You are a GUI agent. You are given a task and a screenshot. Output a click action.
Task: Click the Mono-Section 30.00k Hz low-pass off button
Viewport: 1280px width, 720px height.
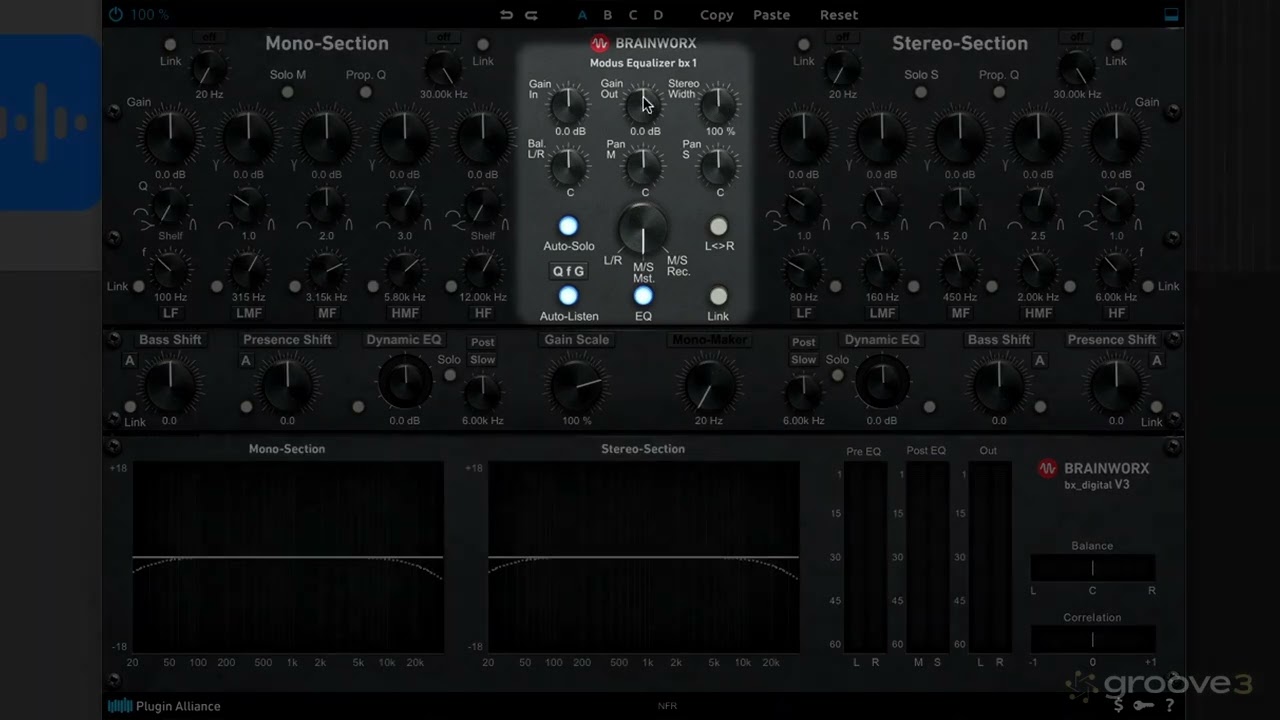point(443,37)
